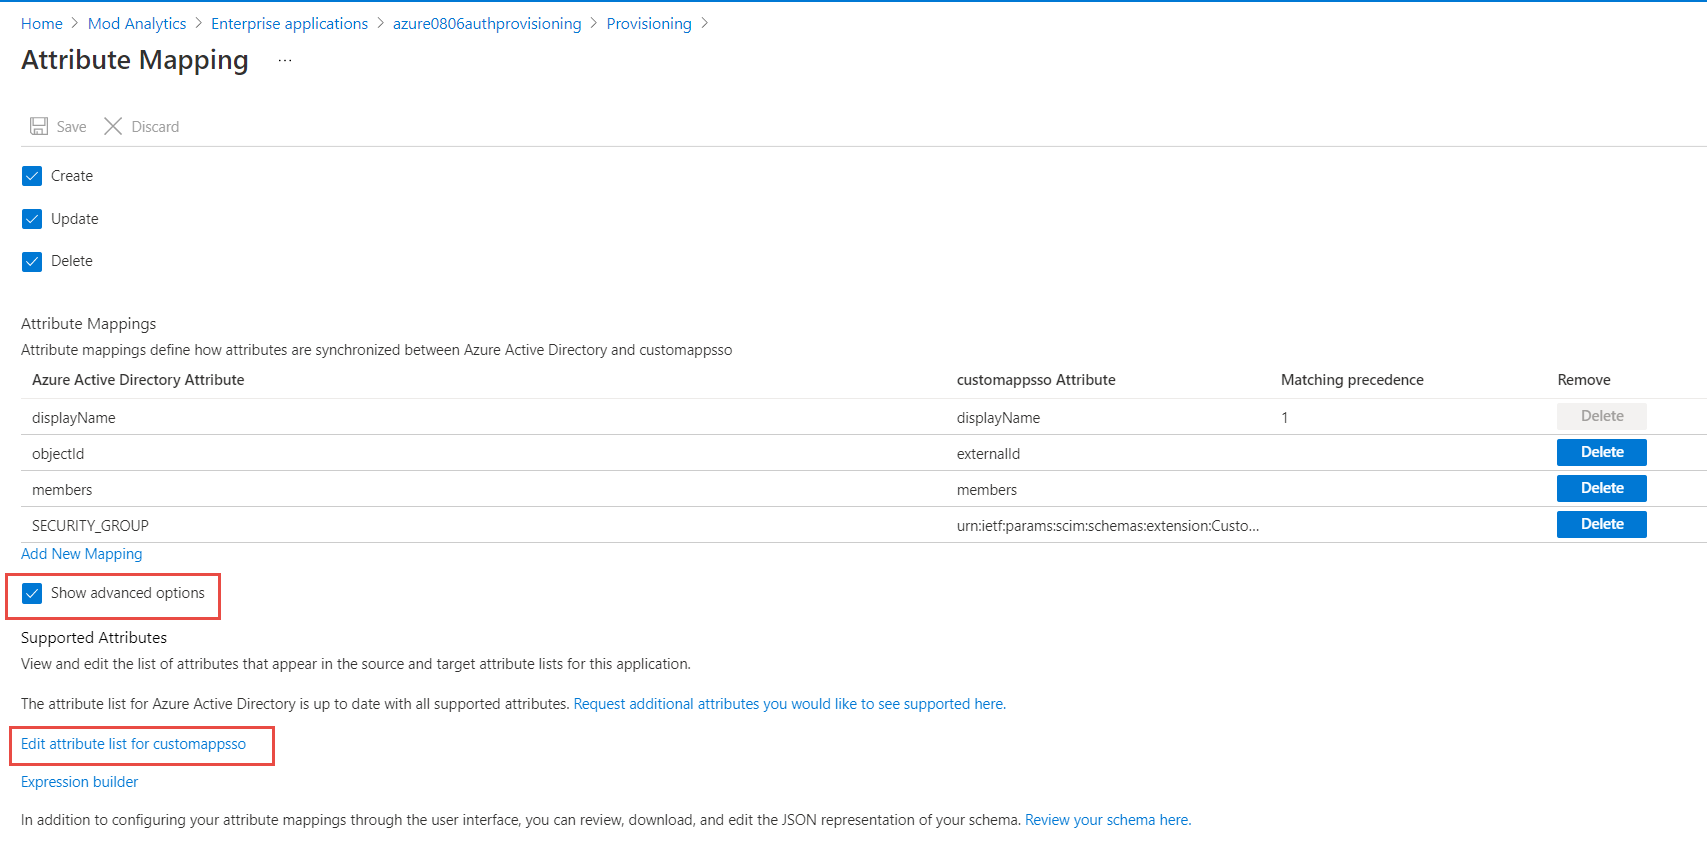
Task: Select externalId target attribute cell
Action: pyautogui.click(x=988, y=454)
